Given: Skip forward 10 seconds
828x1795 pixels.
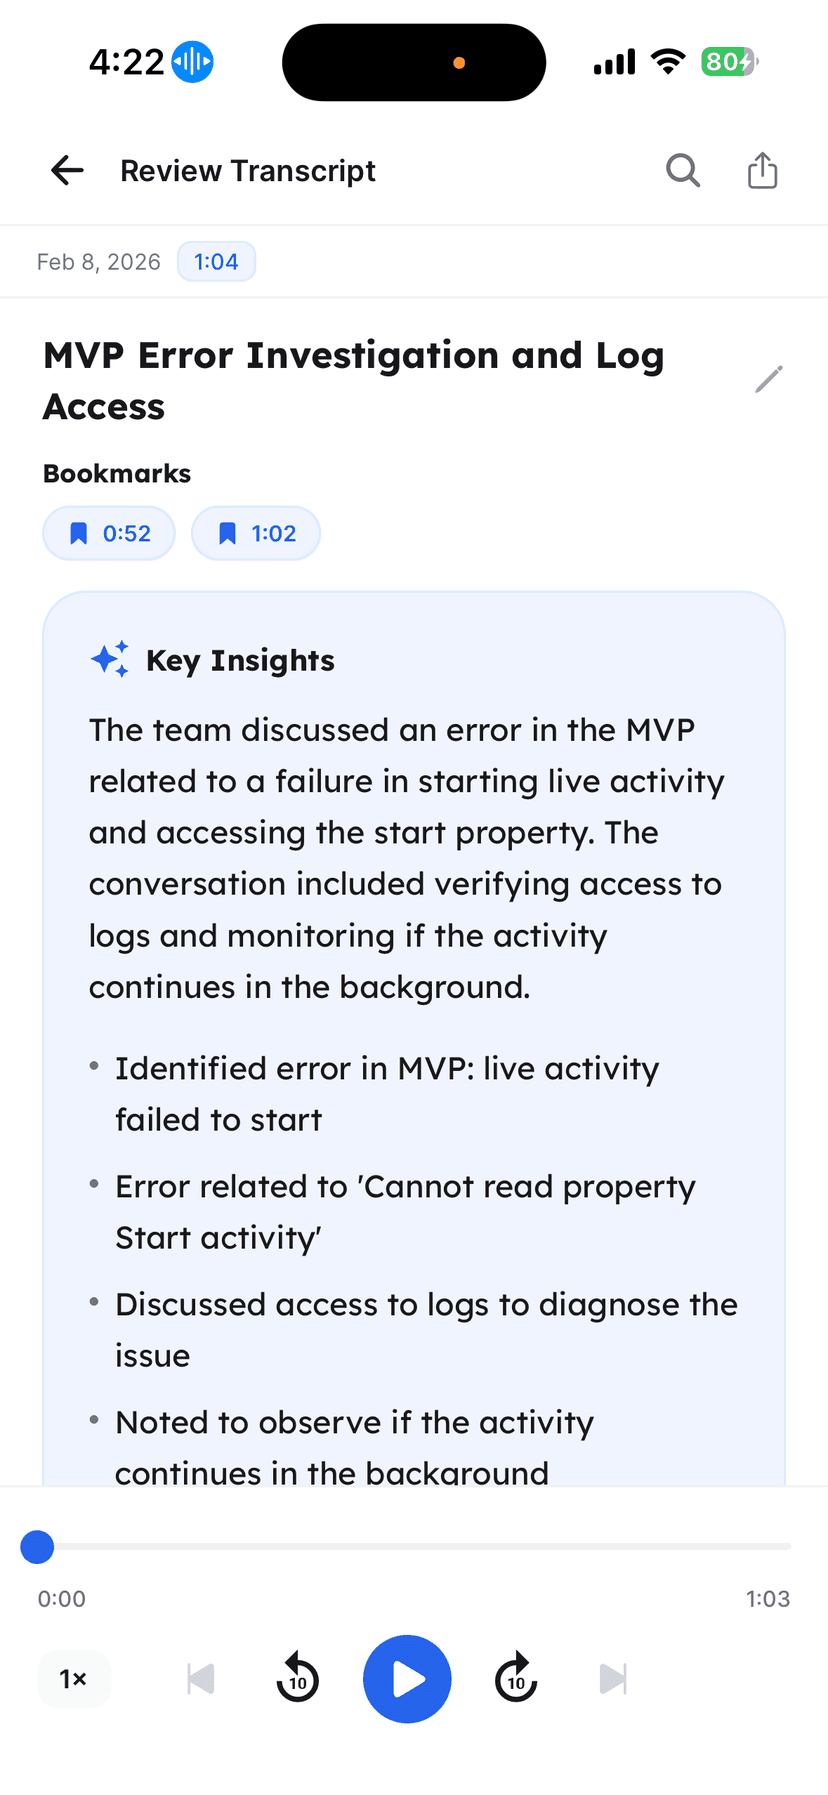Looking at the screenshot, I should click(516, 1679).
